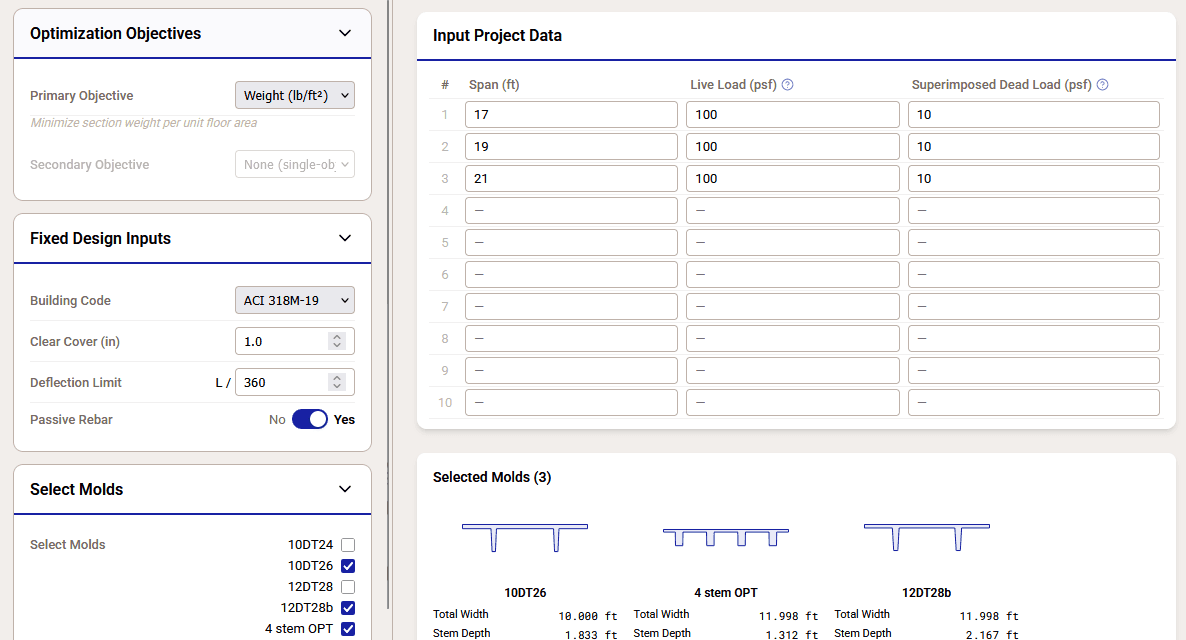Image resolution: width=1186 pixels, height=640 pixels.
Task: Collapse the Fixed Design Inputs section
Action: [344, 238]
